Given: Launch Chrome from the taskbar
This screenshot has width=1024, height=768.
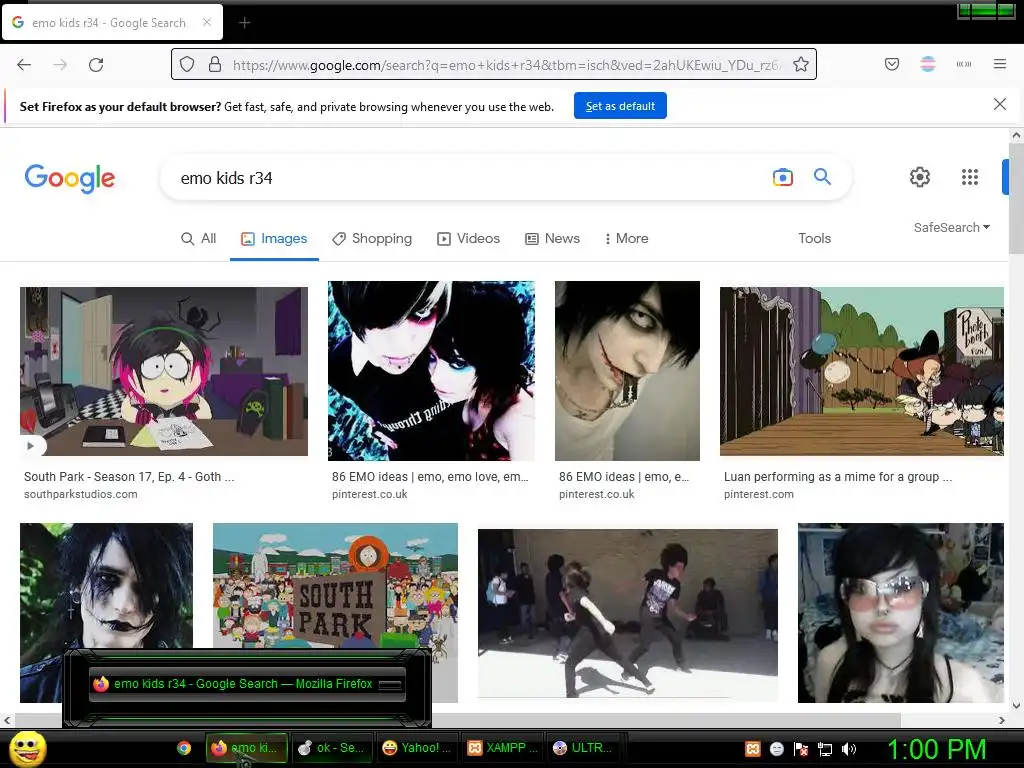Looking at the screenshot, I should [x=184, y=748].
